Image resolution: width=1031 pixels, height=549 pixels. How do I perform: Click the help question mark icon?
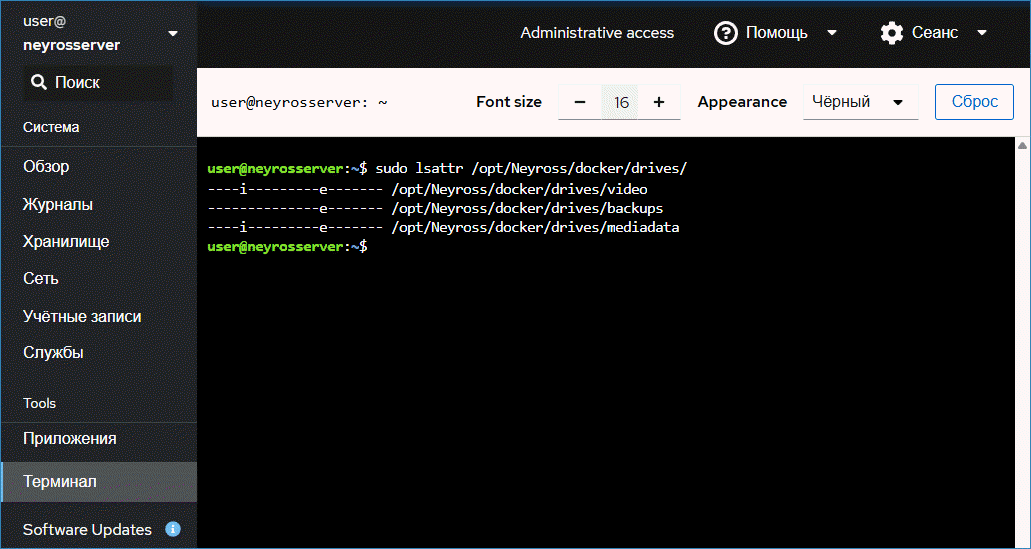point(726,33)
